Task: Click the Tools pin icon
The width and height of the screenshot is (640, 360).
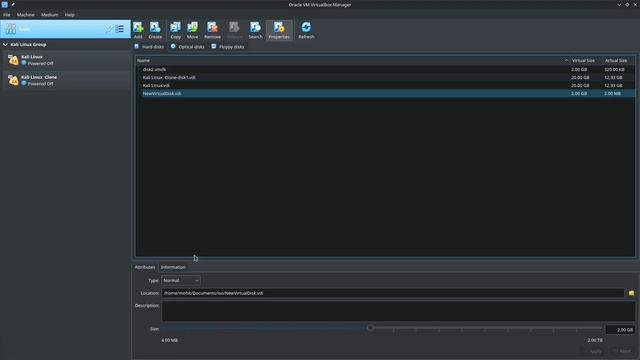Action: 109,29
